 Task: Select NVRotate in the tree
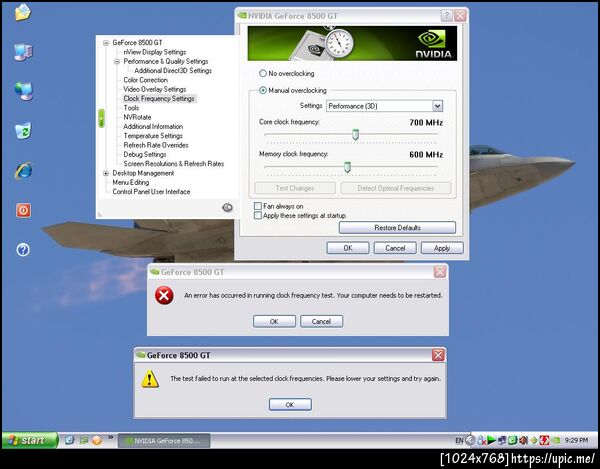click(137, 117)
